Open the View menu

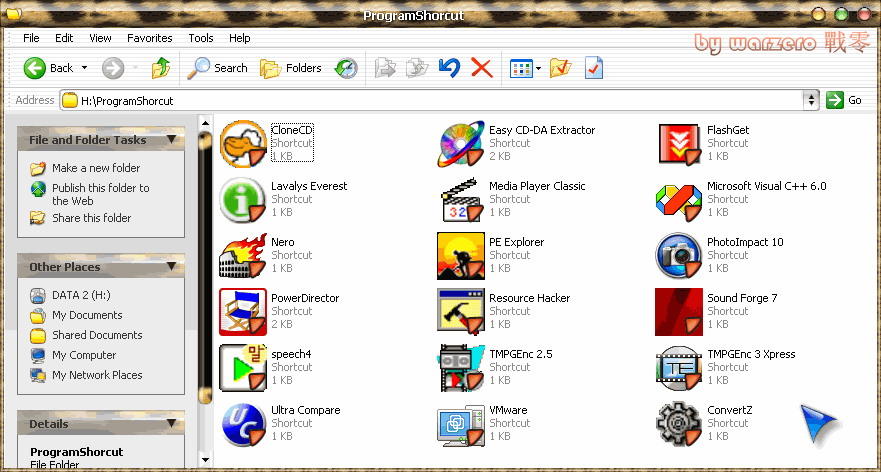pyautogui.click(x=100, y=38)
